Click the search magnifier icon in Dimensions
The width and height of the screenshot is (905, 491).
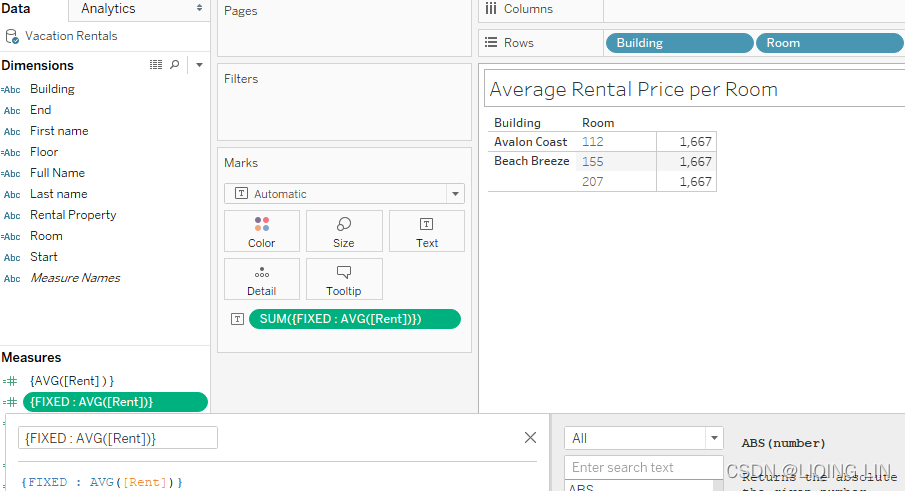(174, 65)
